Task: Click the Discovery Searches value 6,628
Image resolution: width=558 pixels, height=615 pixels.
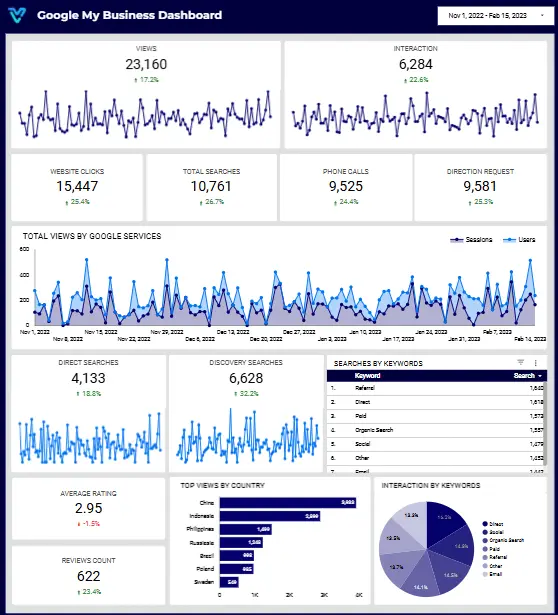Action: click(246, 378)
